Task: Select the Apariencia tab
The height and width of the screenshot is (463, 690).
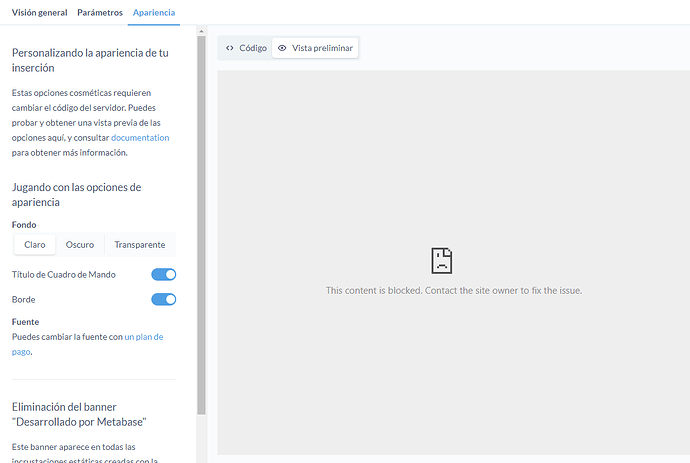Action: pyautogui.click(x=154, y=13)
